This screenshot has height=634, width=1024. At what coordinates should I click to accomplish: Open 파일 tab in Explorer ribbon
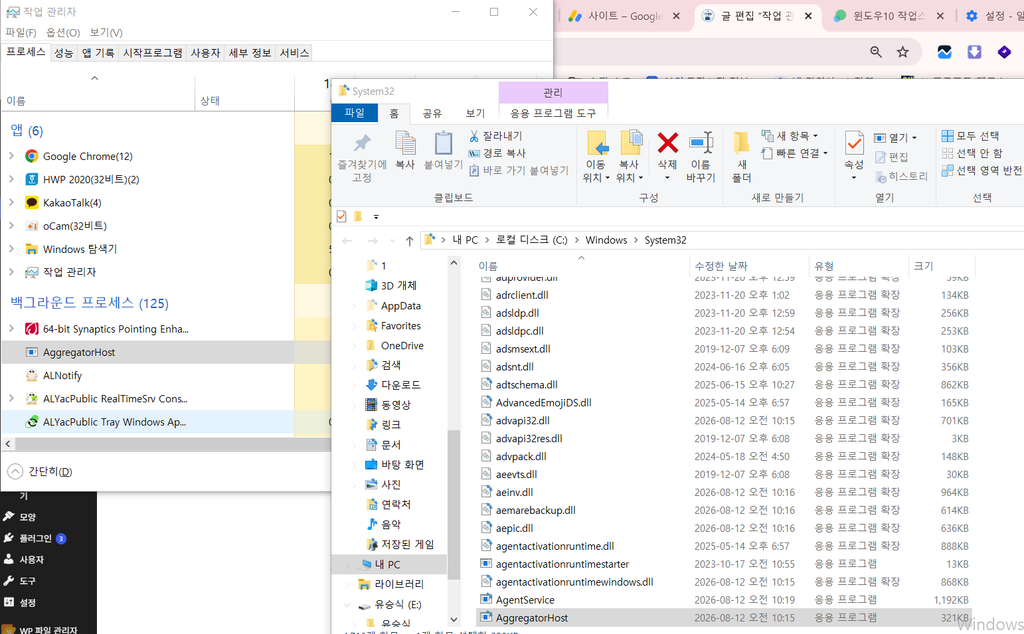[355, 113]
